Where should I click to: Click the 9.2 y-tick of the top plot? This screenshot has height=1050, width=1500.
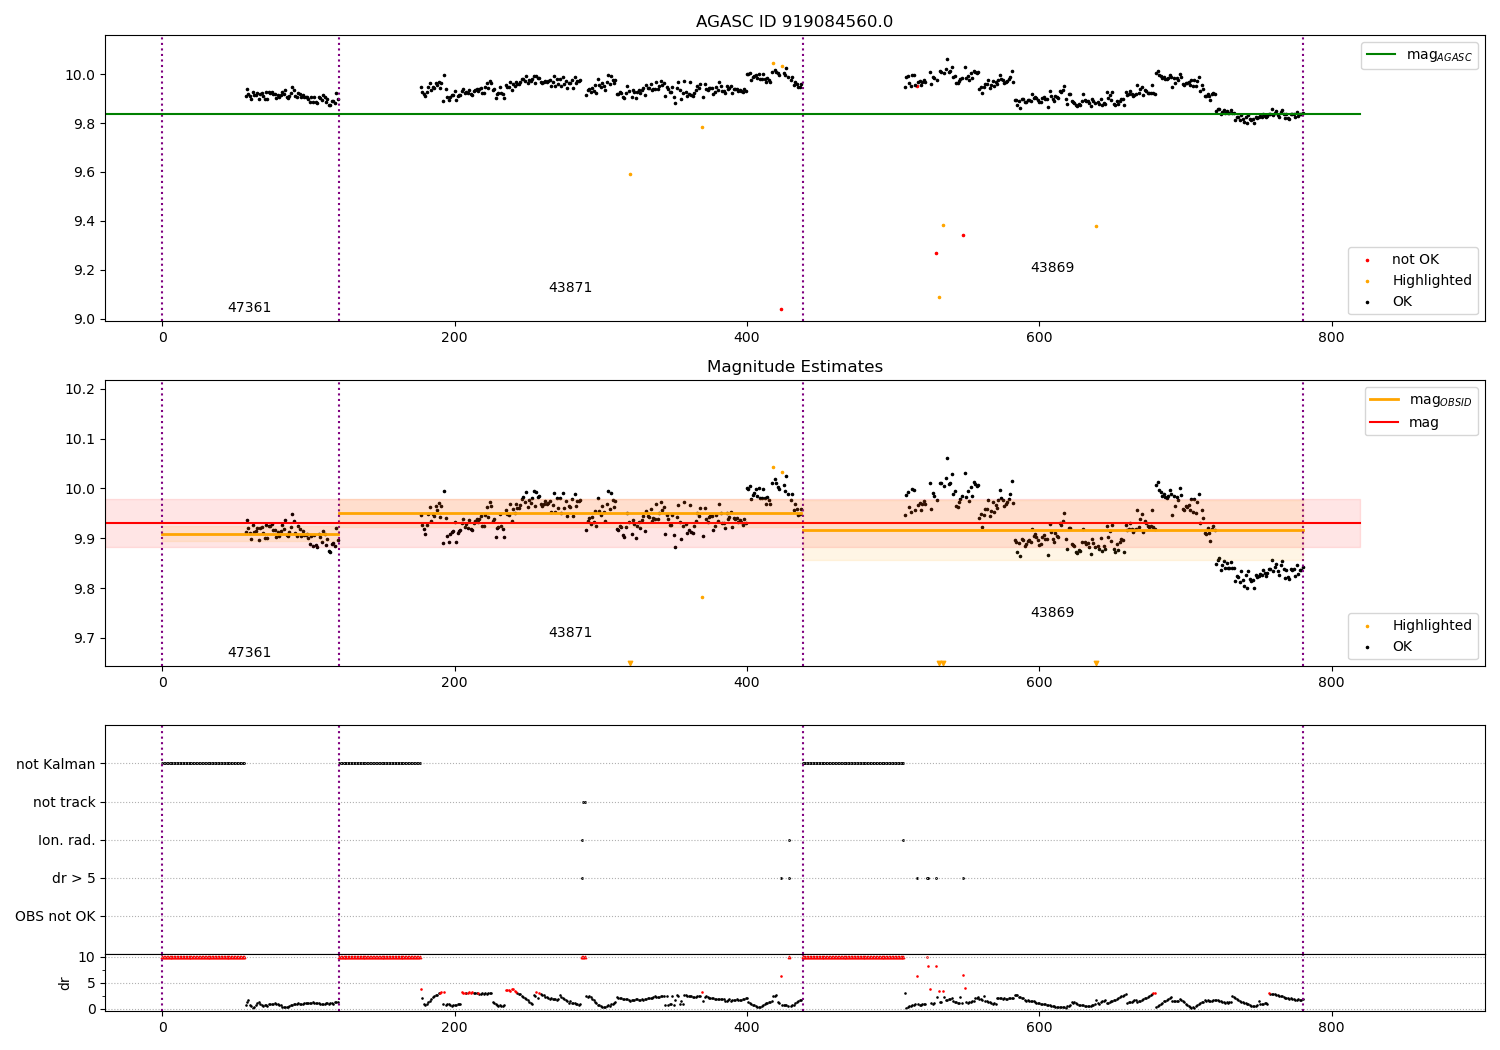click(84, 271)
